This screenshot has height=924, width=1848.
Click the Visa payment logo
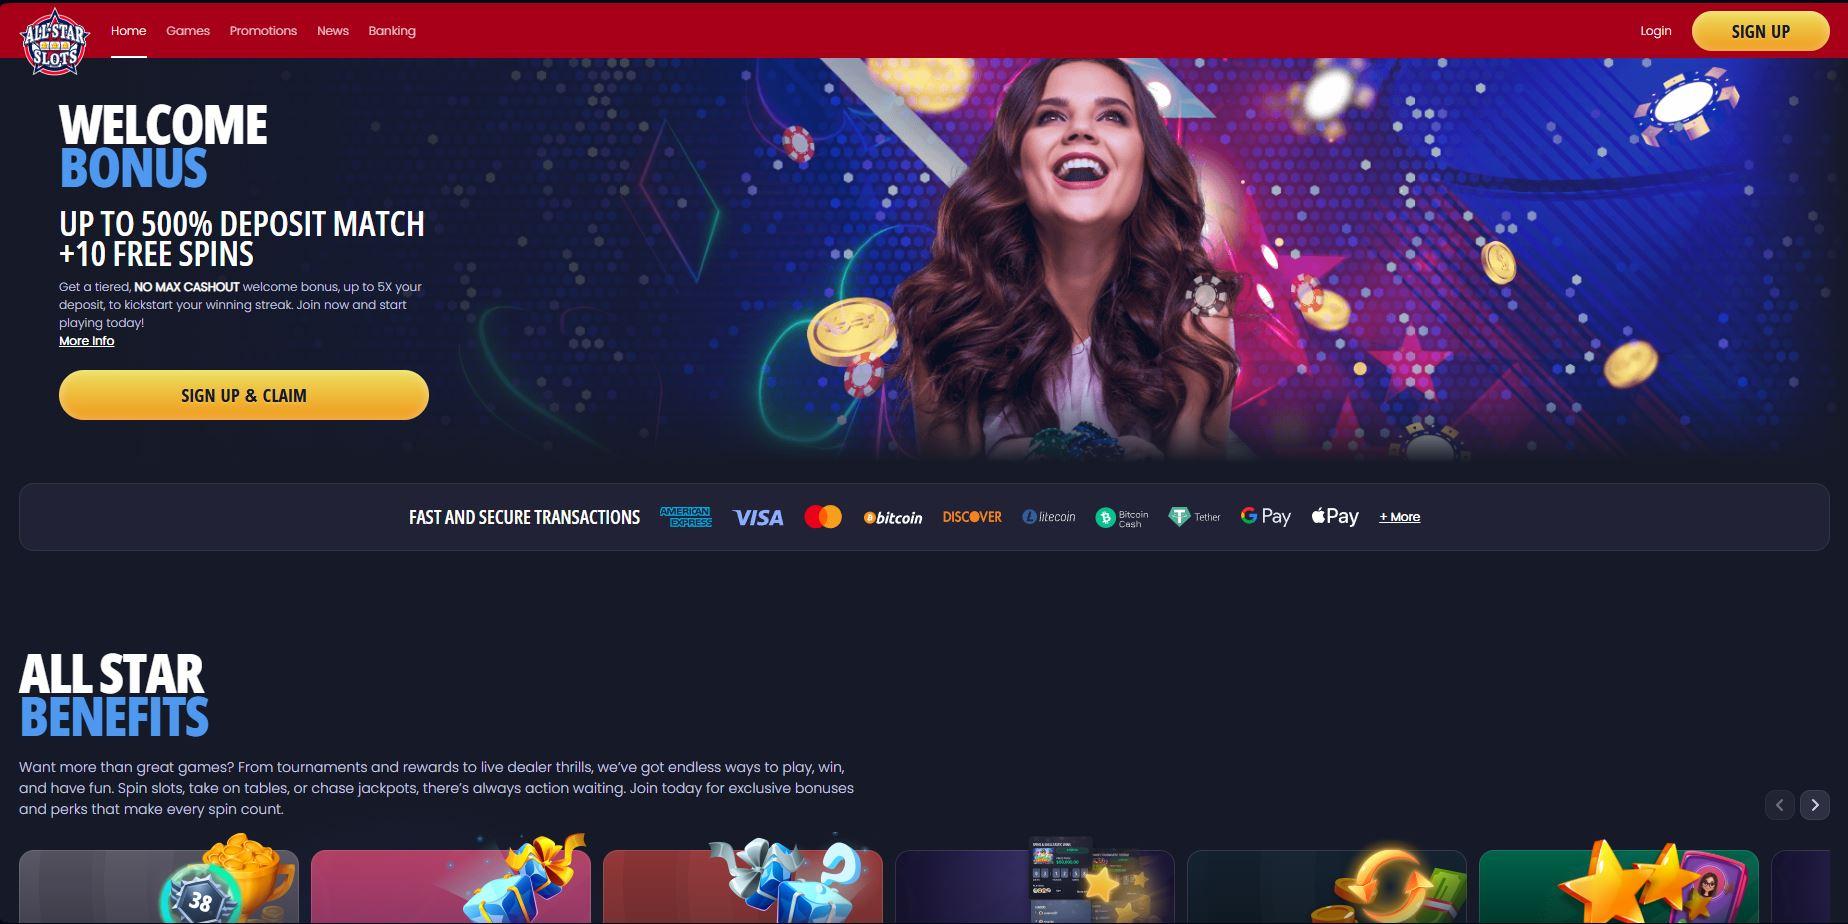point(758,517)
